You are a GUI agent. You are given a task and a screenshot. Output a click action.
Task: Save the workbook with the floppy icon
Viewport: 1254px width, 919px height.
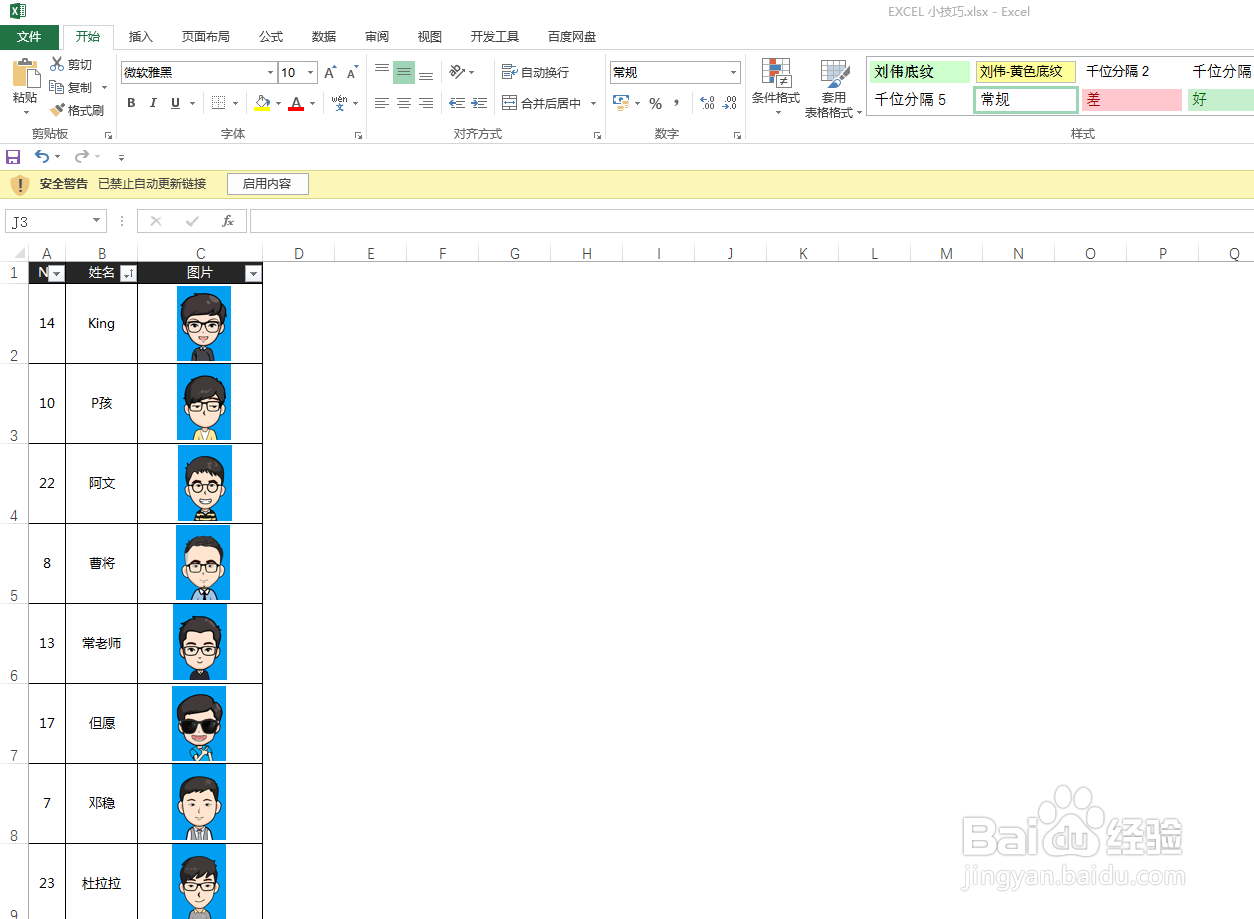[13, 156]
